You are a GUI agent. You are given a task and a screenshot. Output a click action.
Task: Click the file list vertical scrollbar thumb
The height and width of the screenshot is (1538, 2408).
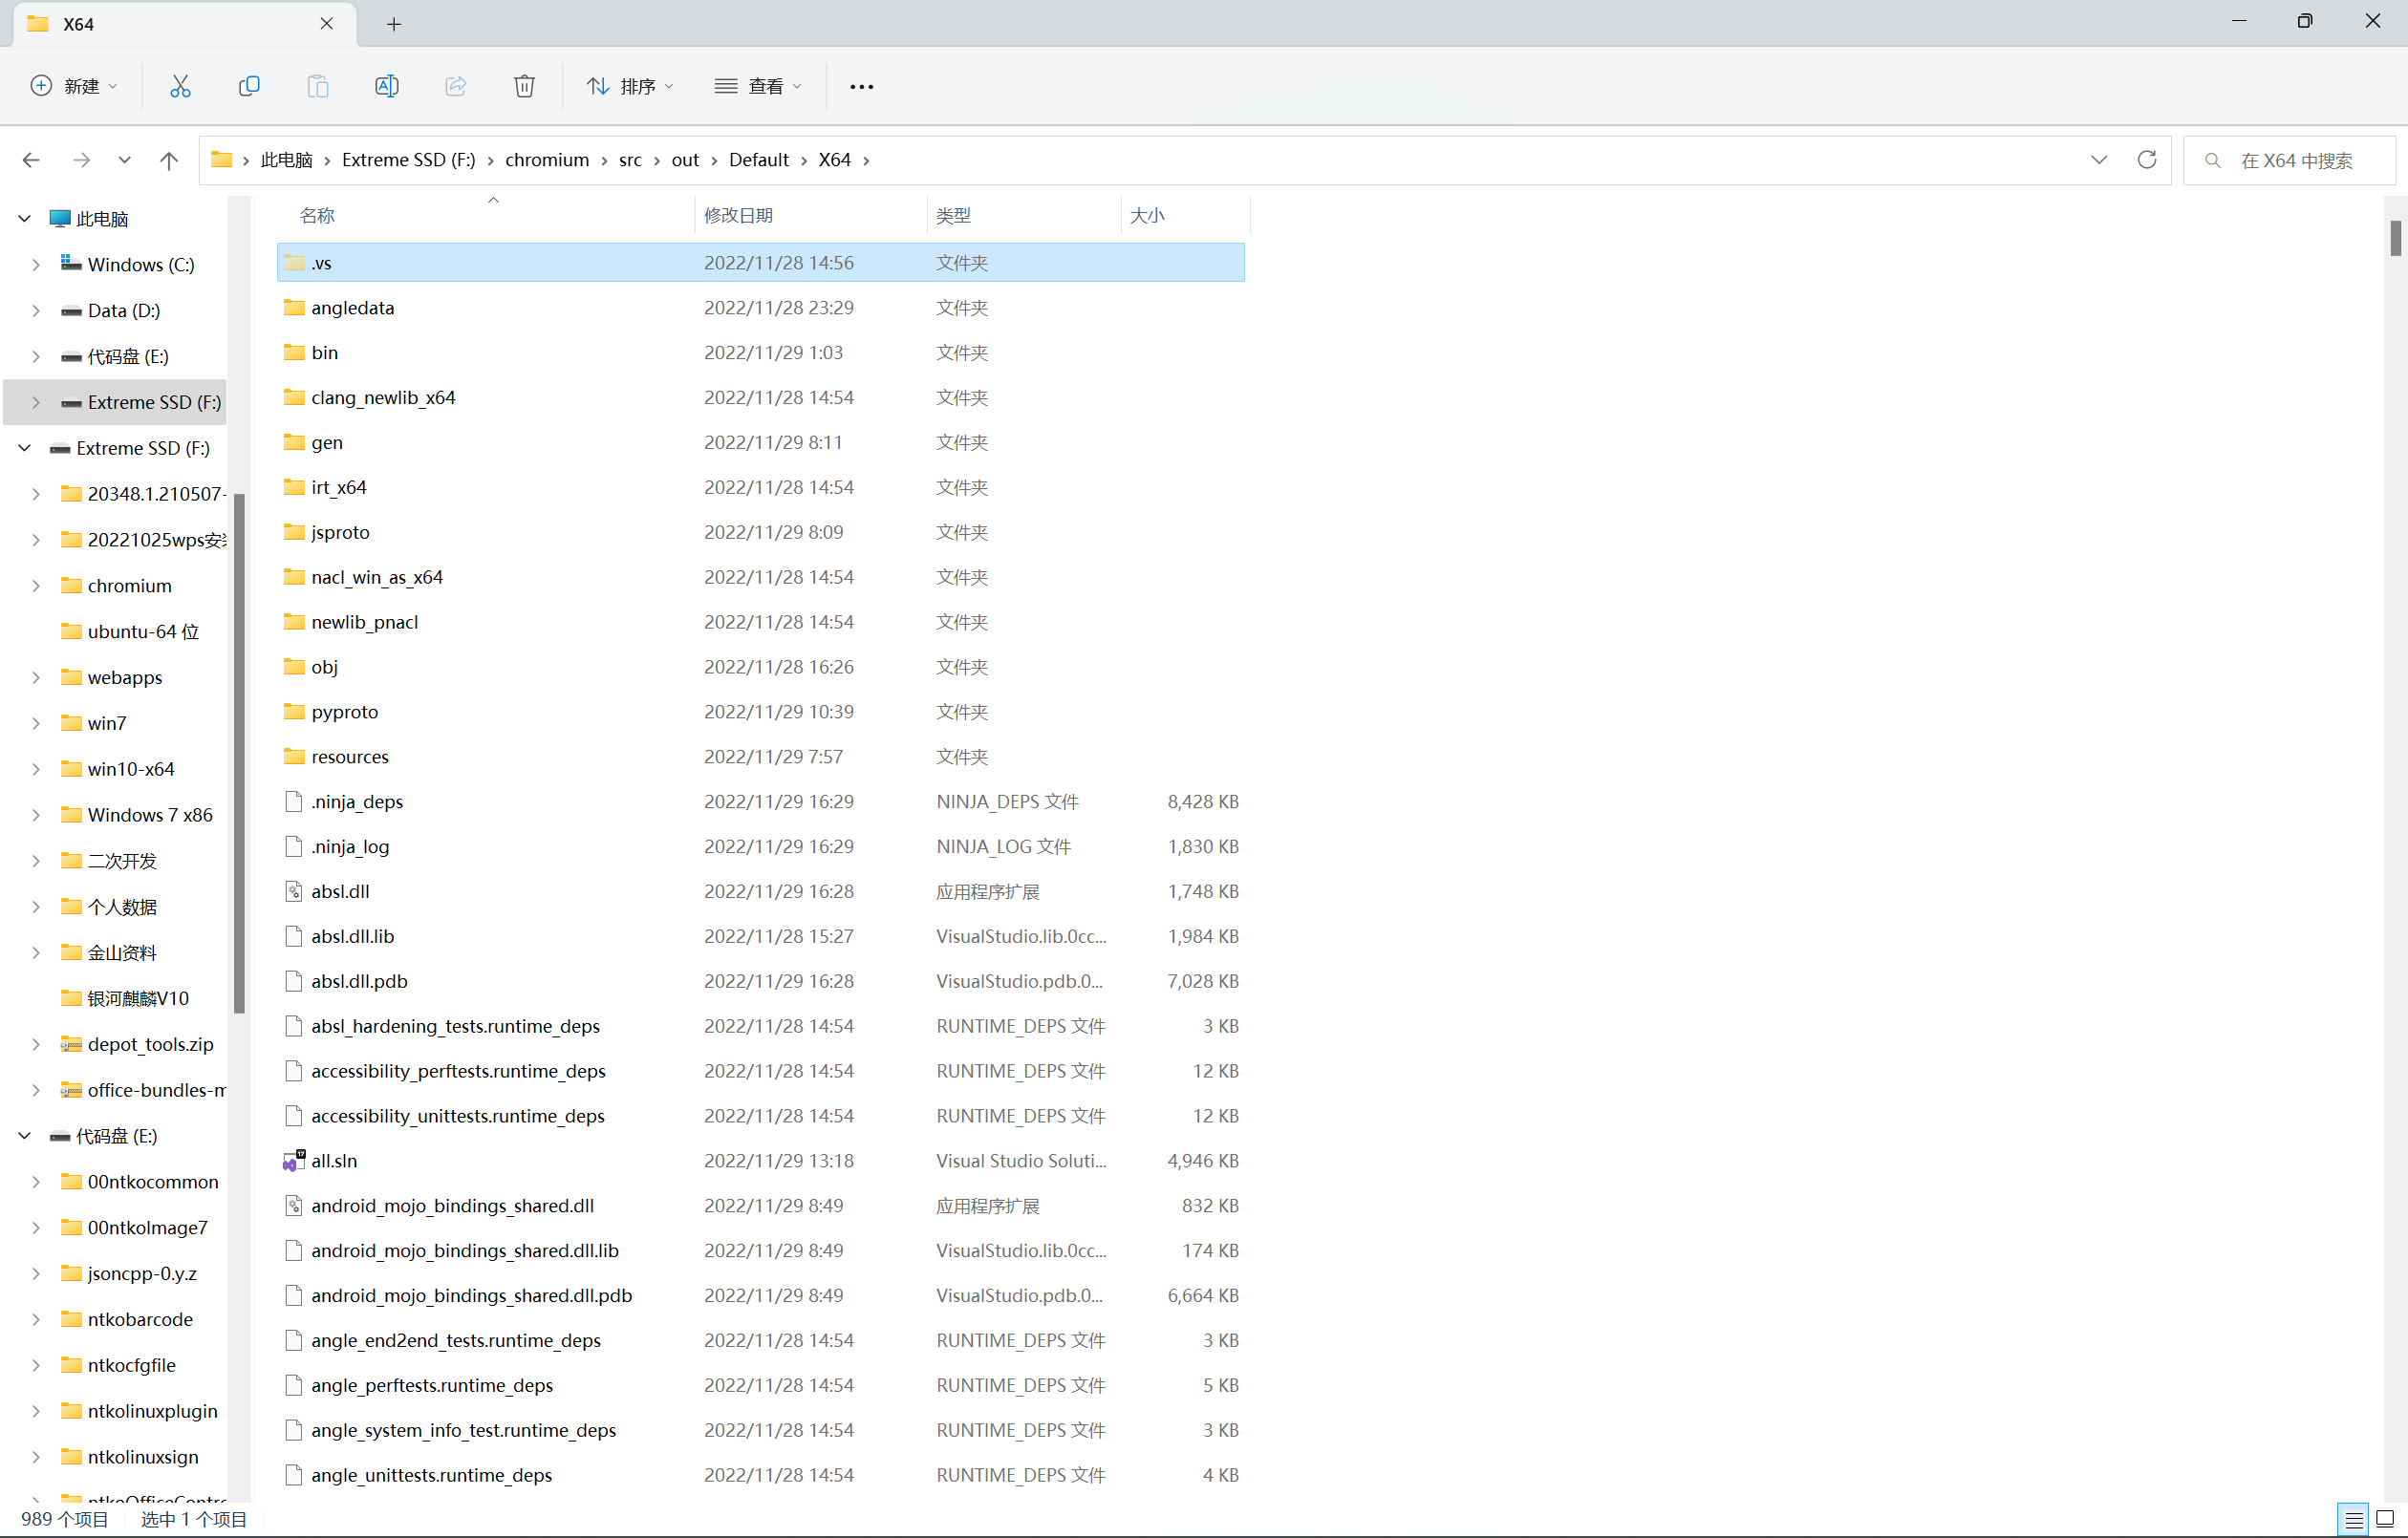coord(2396,238)
